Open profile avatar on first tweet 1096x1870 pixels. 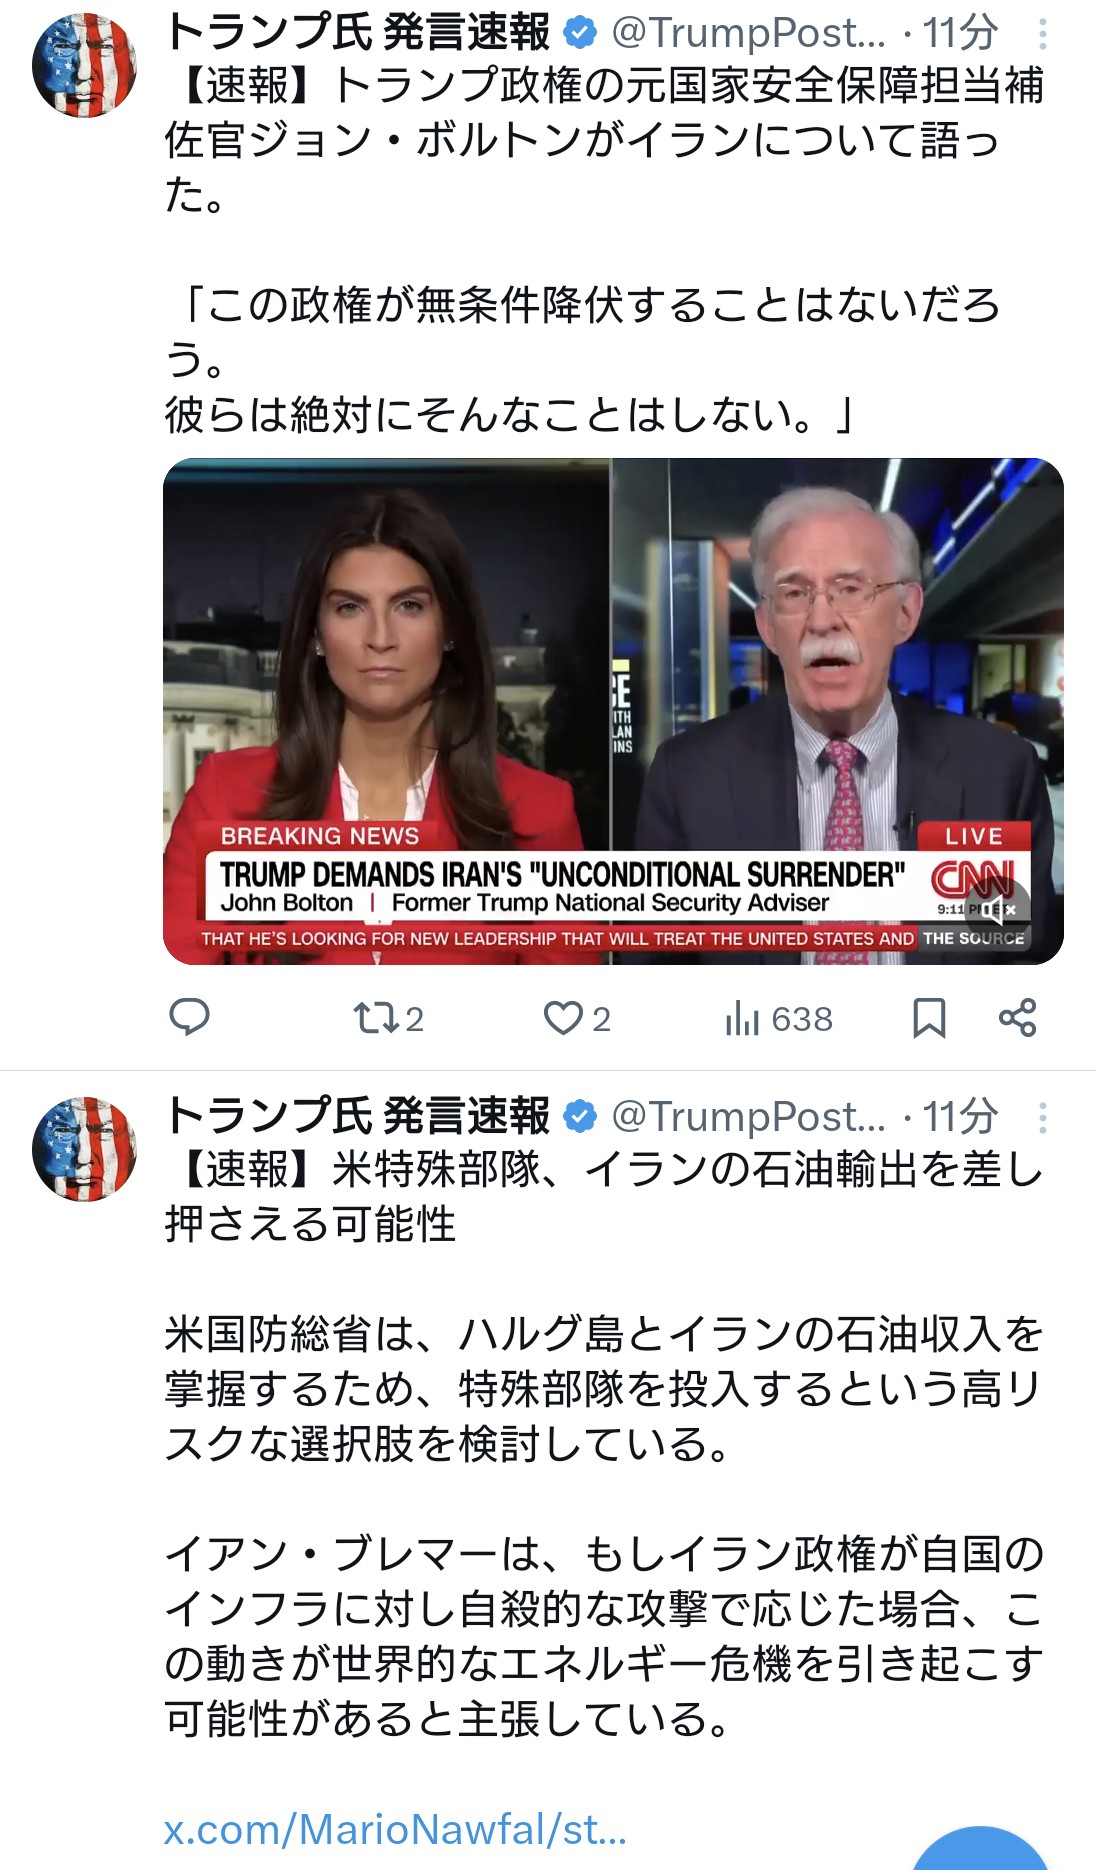coord(84,66)
